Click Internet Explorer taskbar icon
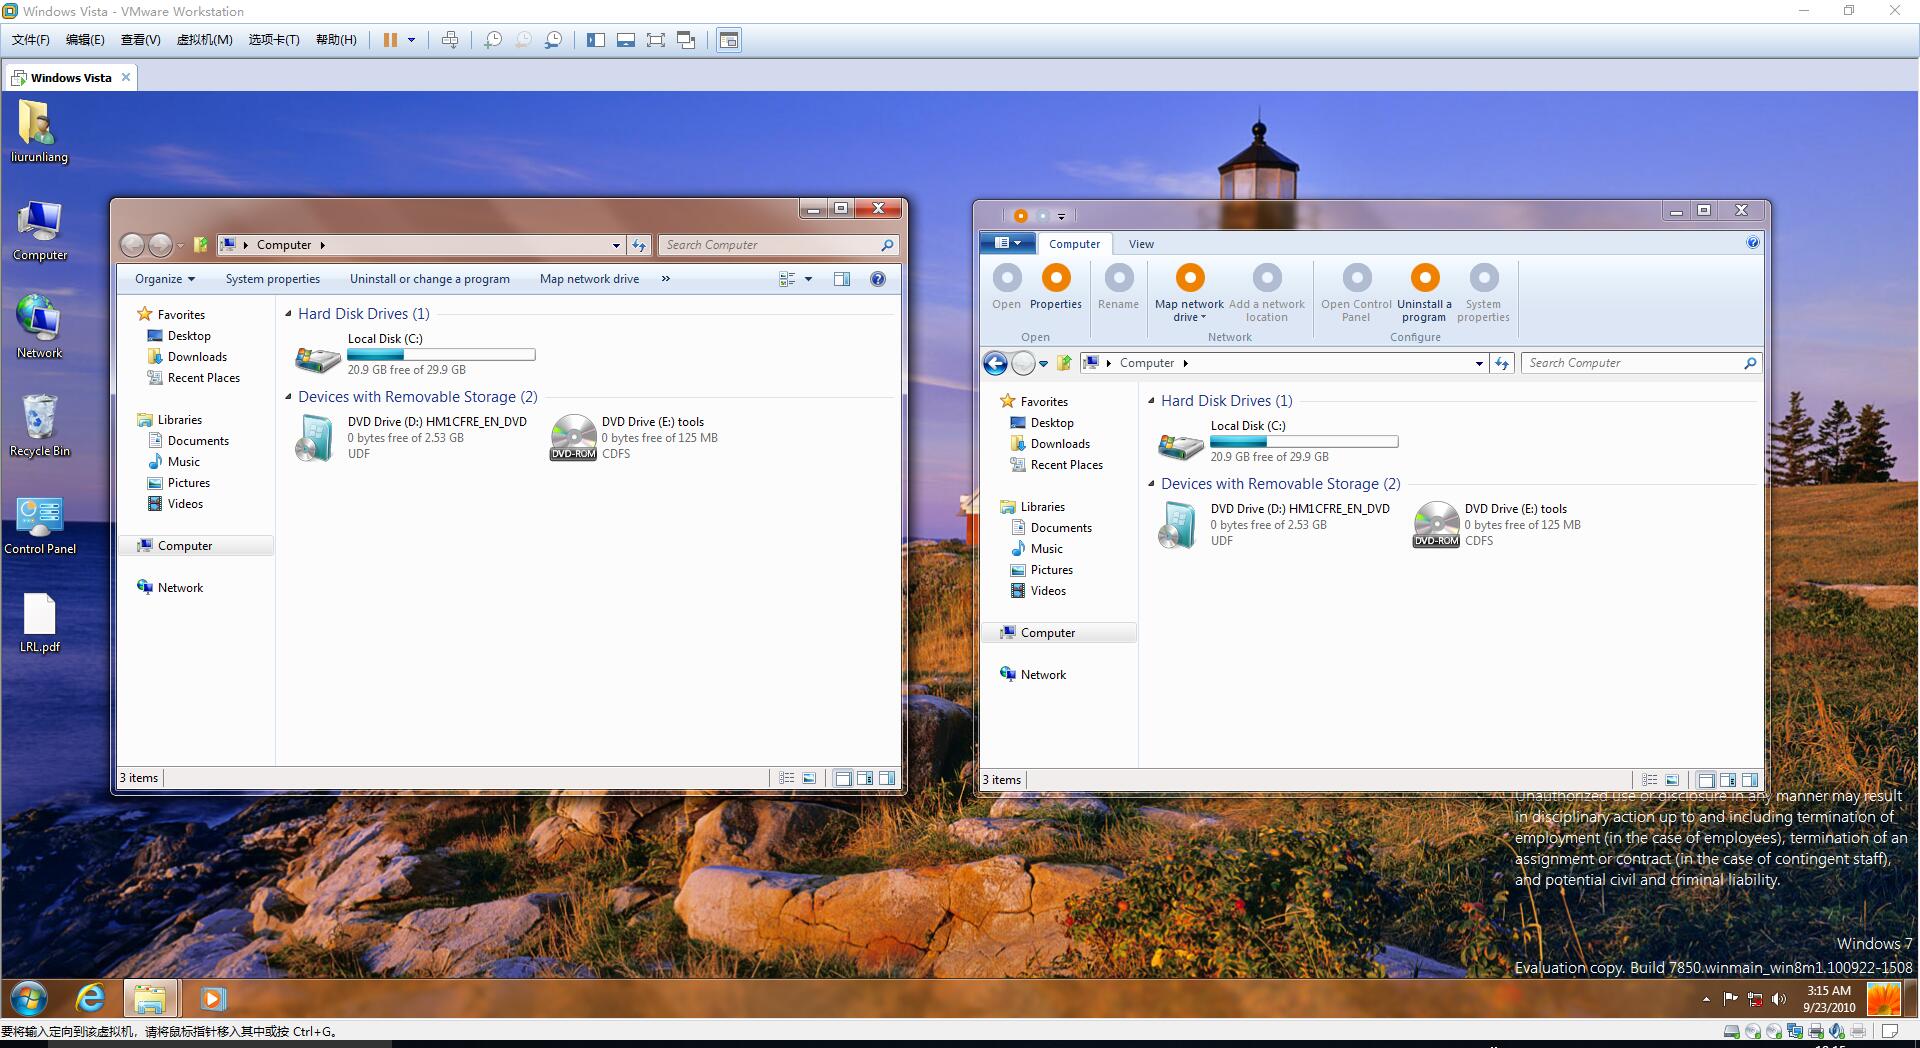 pos(90,998)
